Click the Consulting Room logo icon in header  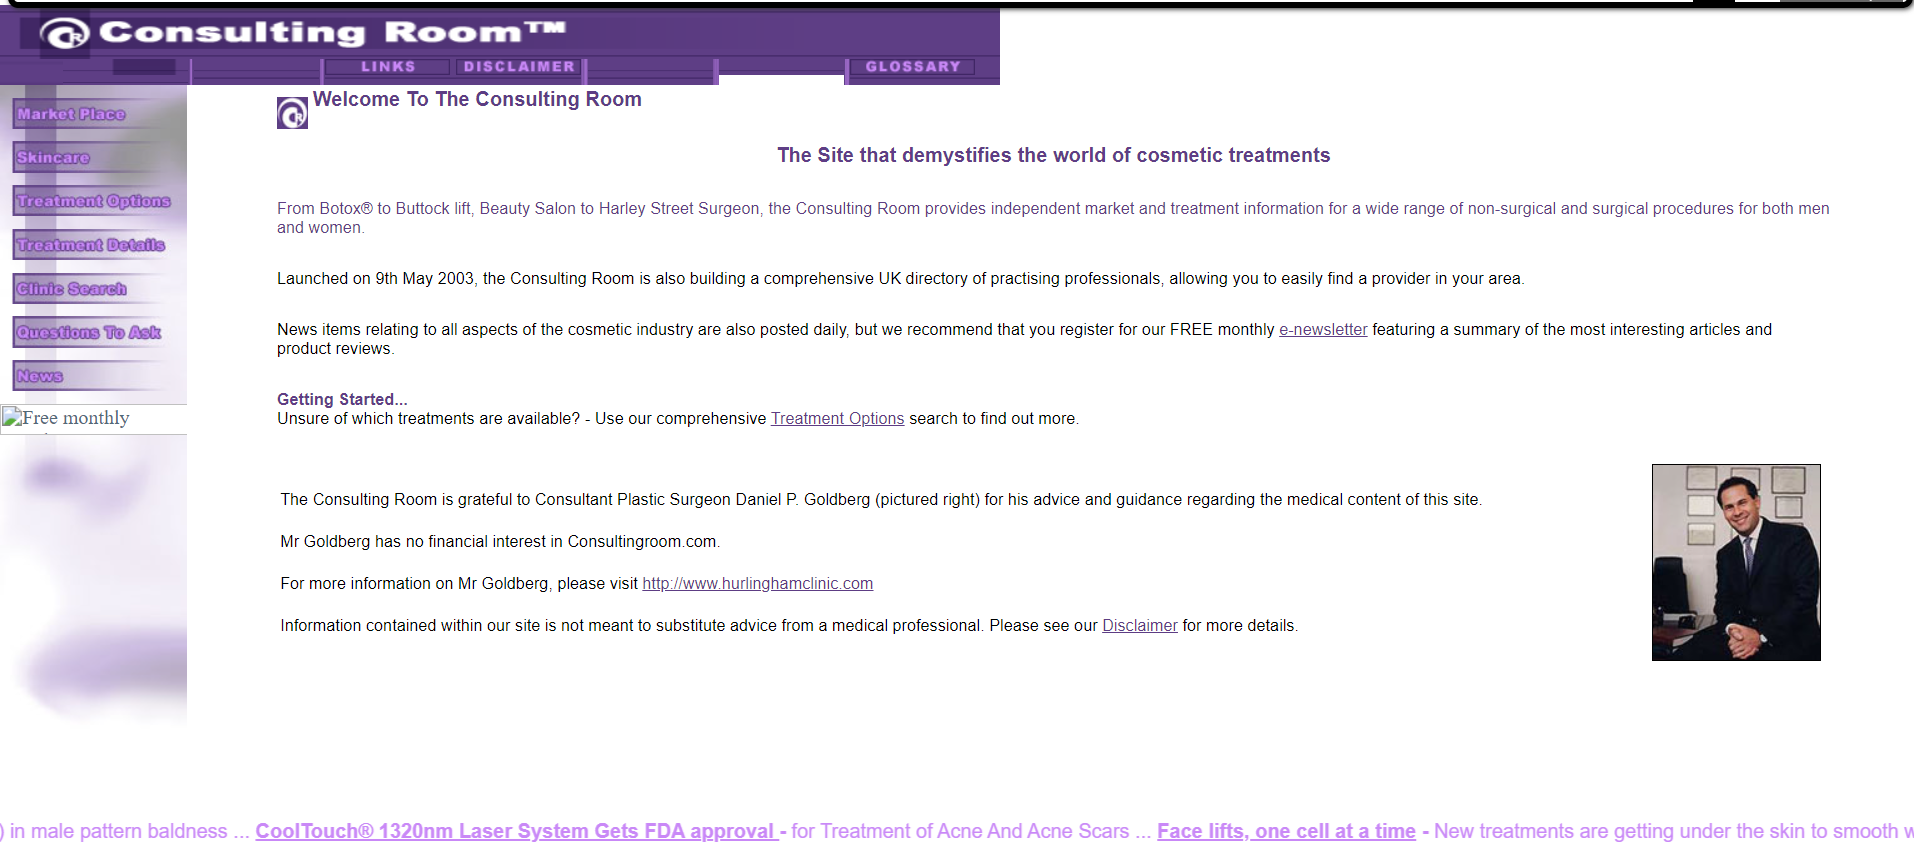65,35
